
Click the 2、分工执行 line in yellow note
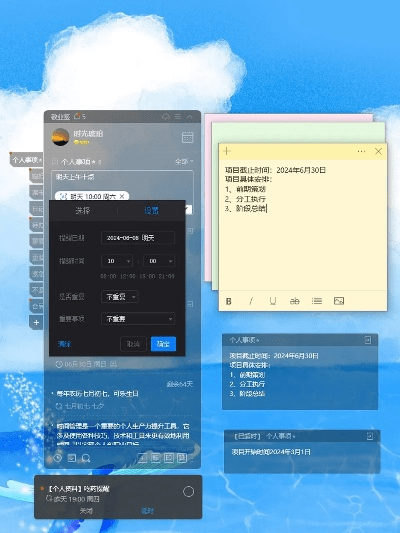point(245,199)
